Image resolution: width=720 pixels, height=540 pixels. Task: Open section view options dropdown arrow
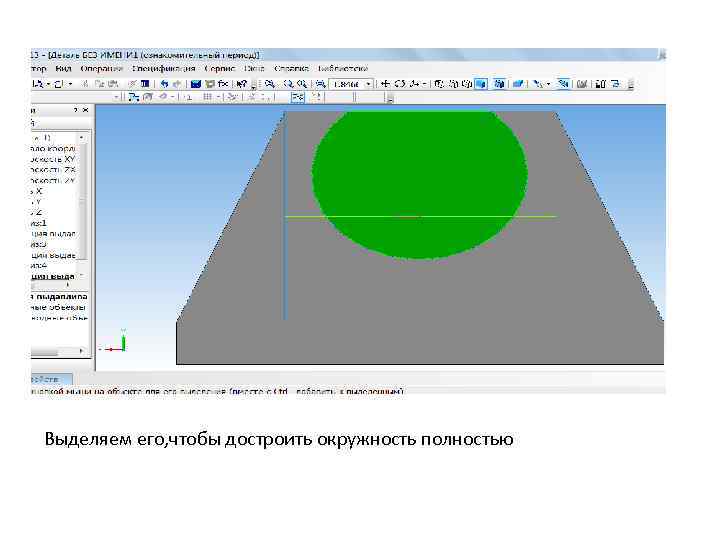click(548, 84)
